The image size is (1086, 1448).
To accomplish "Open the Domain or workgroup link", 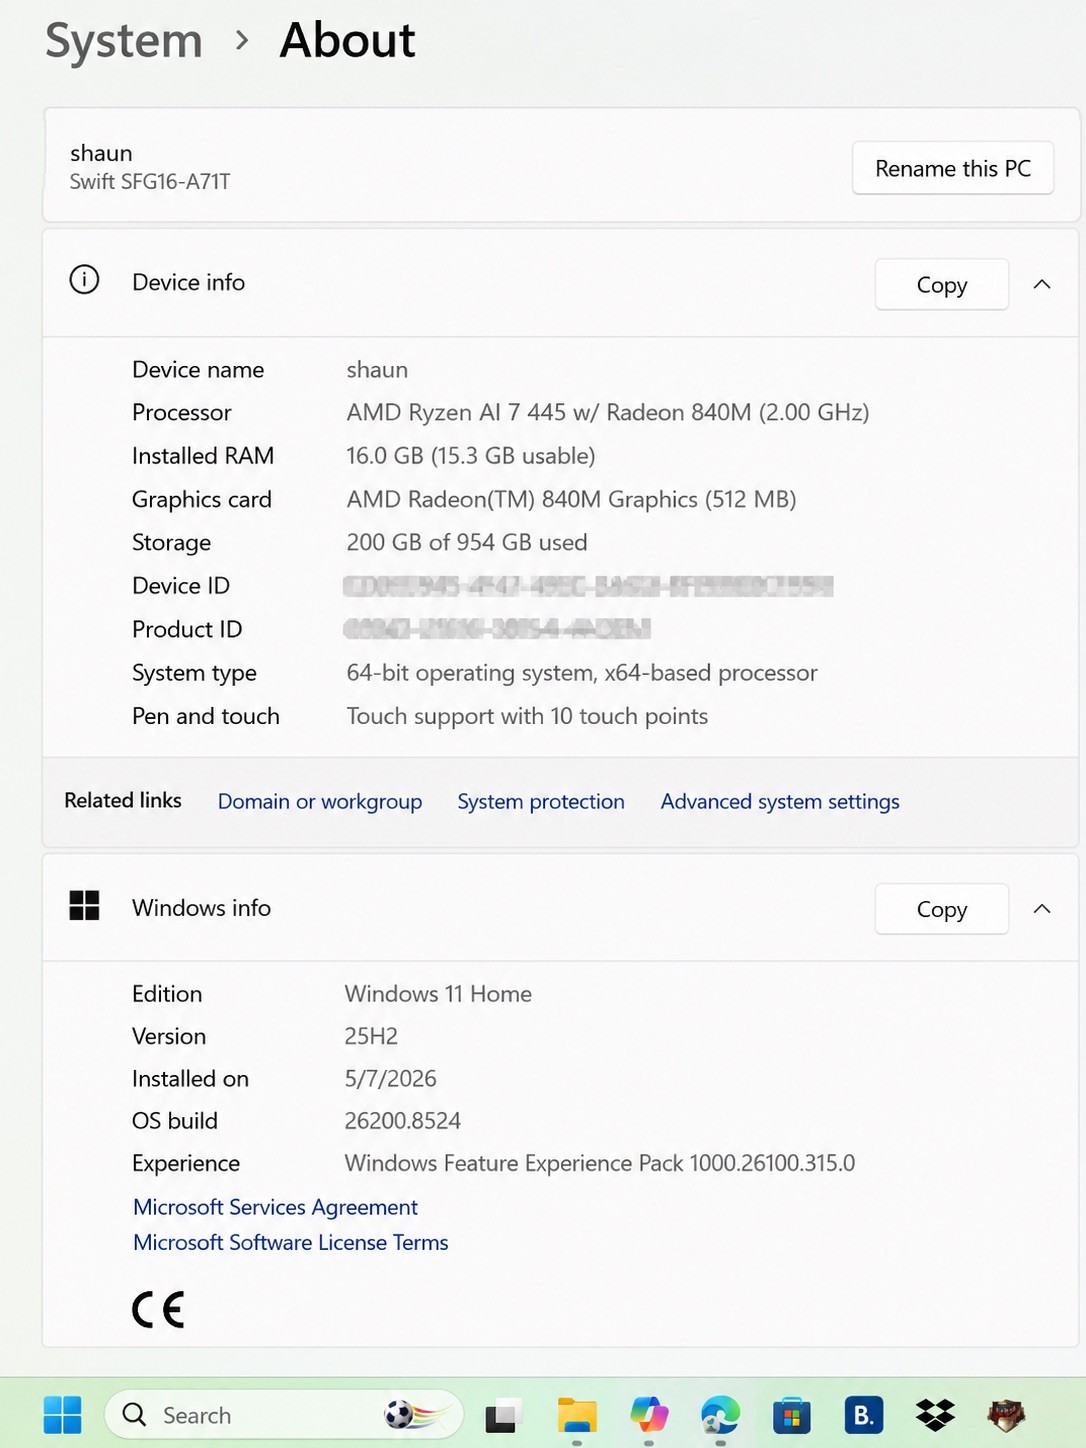I will (x=320, y=802).
